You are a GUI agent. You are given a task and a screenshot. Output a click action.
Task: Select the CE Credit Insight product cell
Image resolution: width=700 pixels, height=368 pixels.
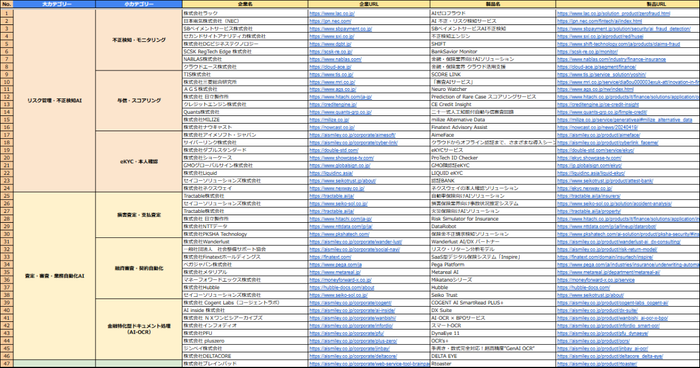pos(493,105)
